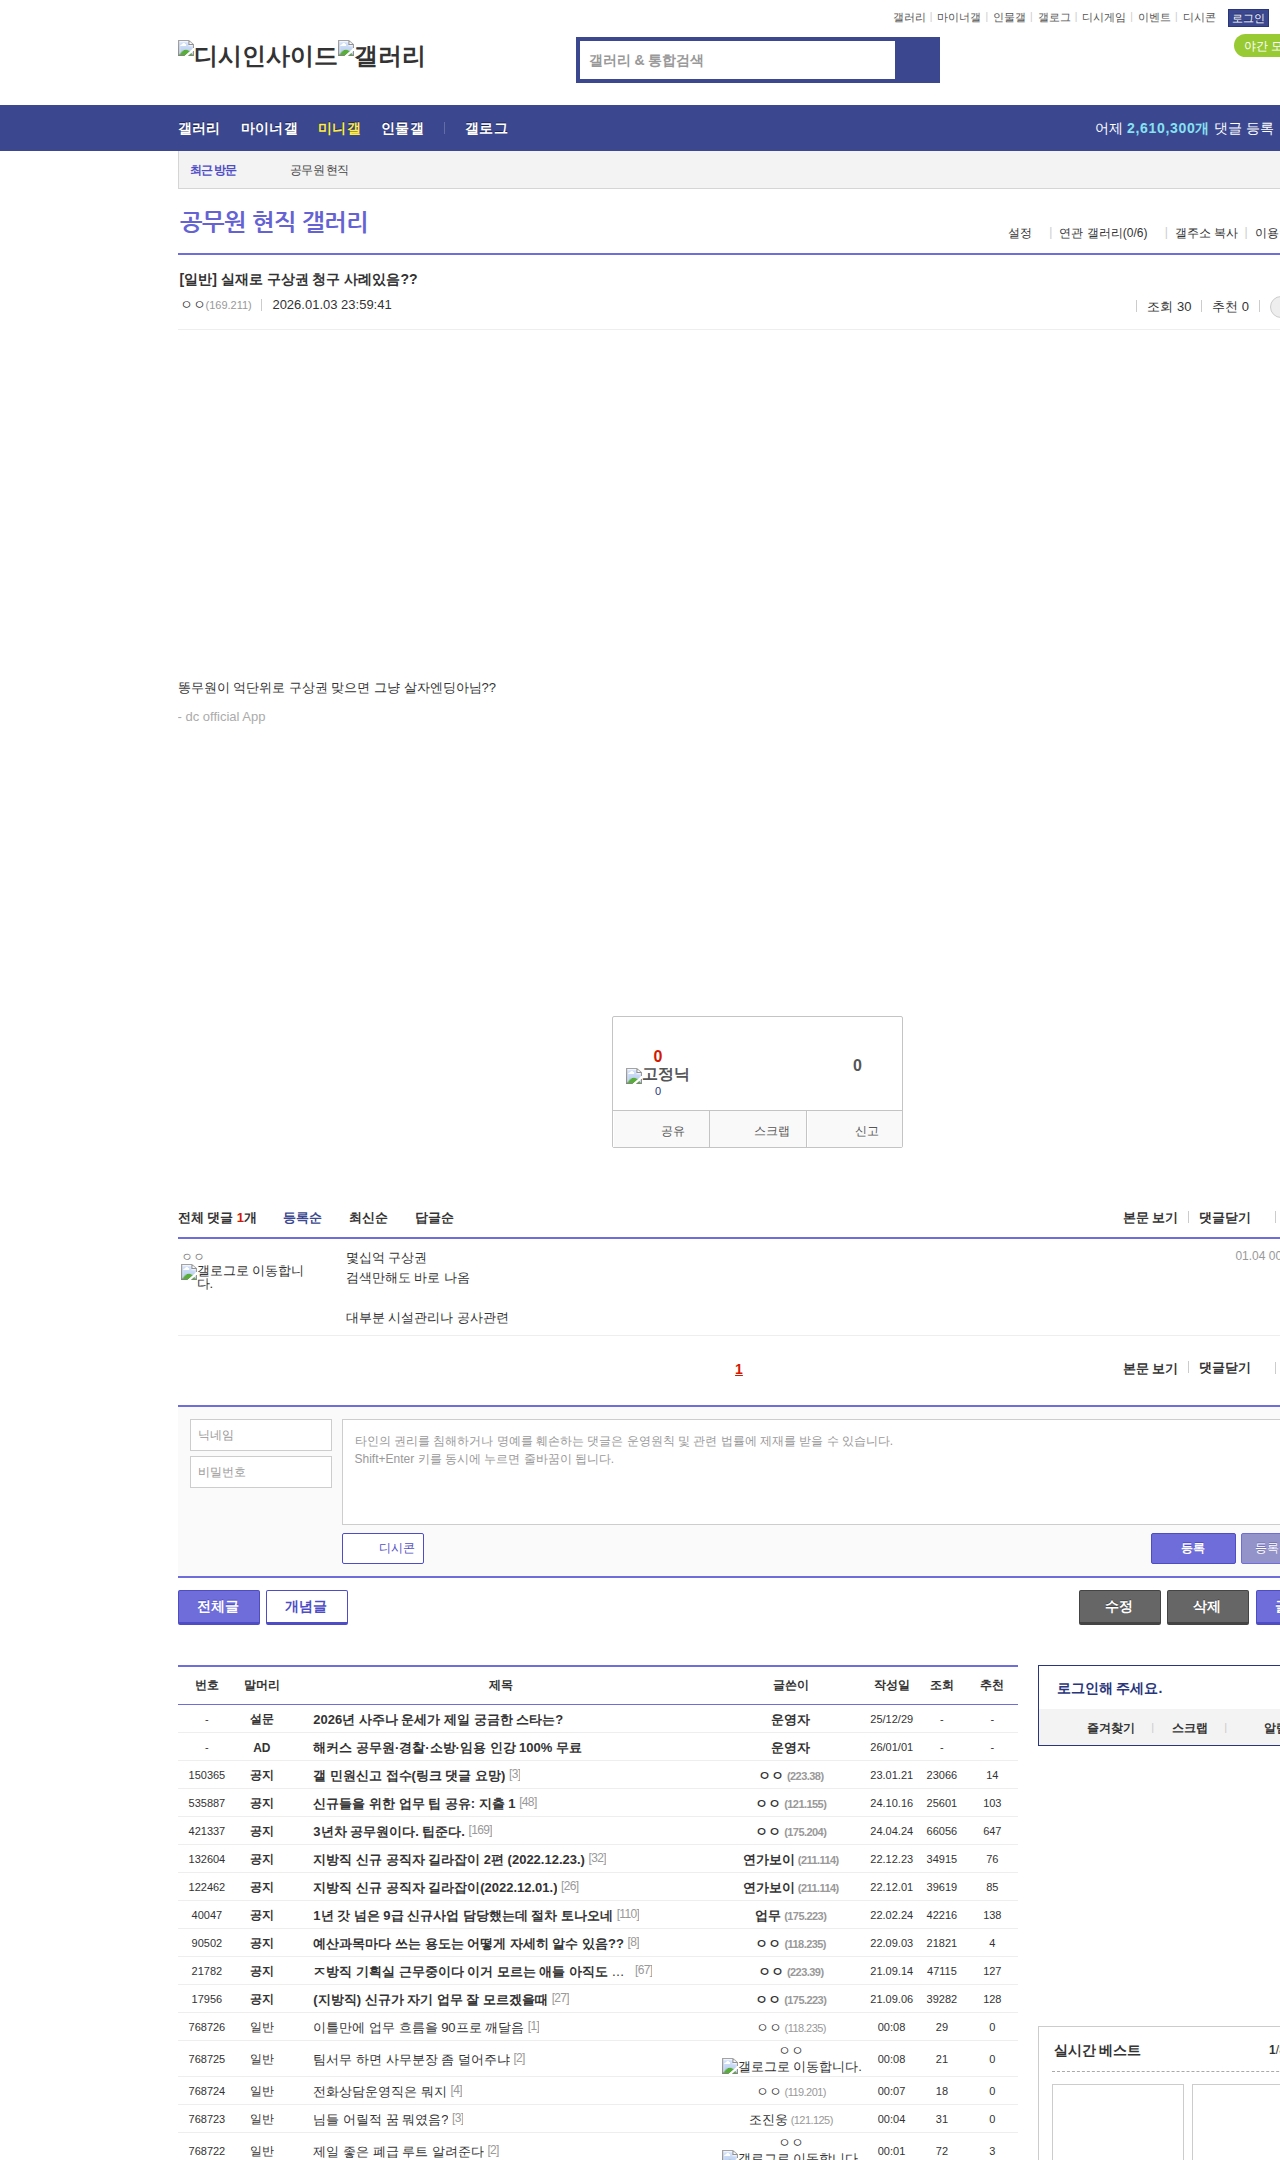Toggle 야간 모드 night mode
Image resolution: width=1280 pixels, height=2160 pixels.
tap(1258, 46)
